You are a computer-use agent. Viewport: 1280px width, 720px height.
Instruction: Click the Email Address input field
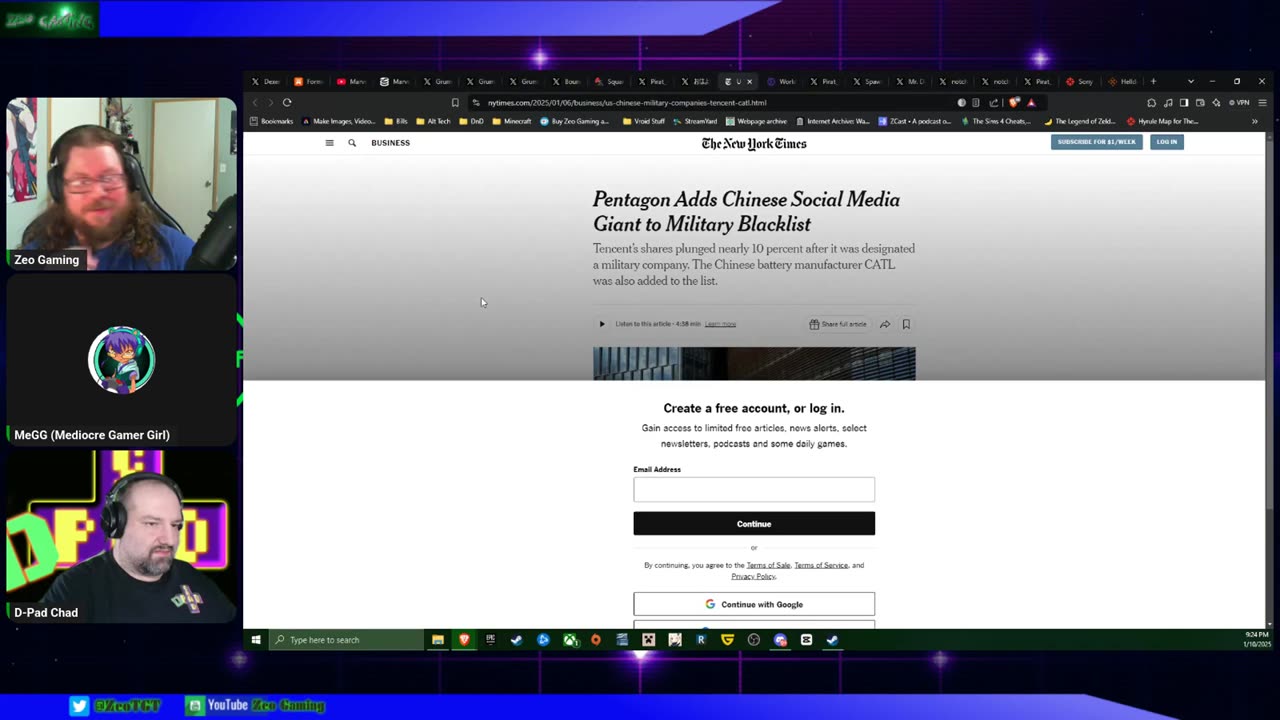click(x=754, y=489)
